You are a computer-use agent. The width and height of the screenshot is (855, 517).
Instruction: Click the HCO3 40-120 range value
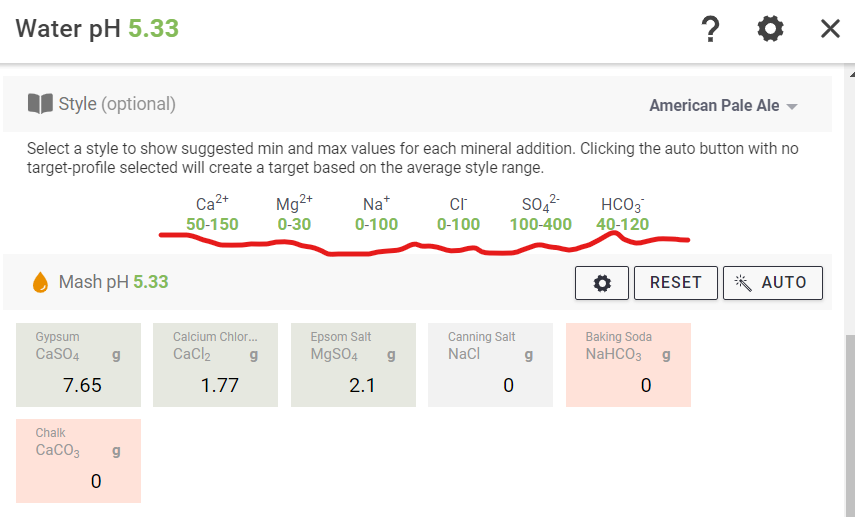click(x=622, y=224)
